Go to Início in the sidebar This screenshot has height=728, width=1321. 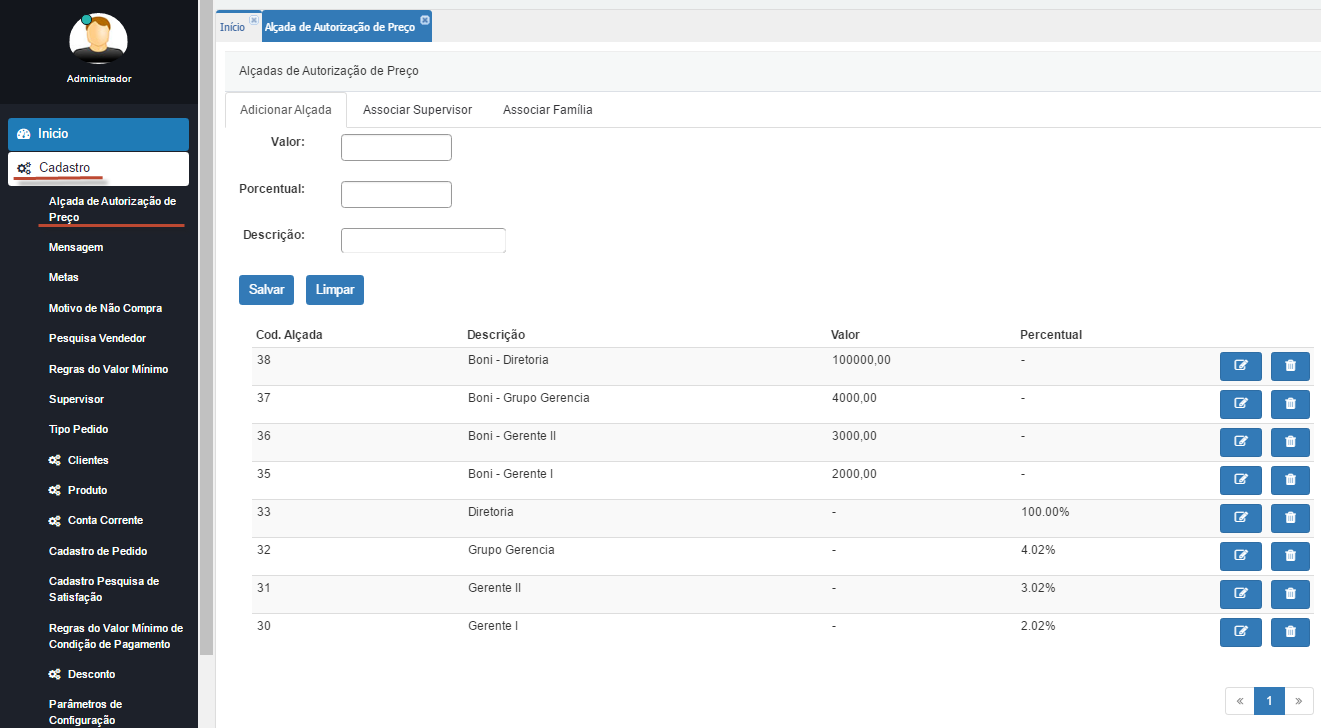tap(98, 134)
